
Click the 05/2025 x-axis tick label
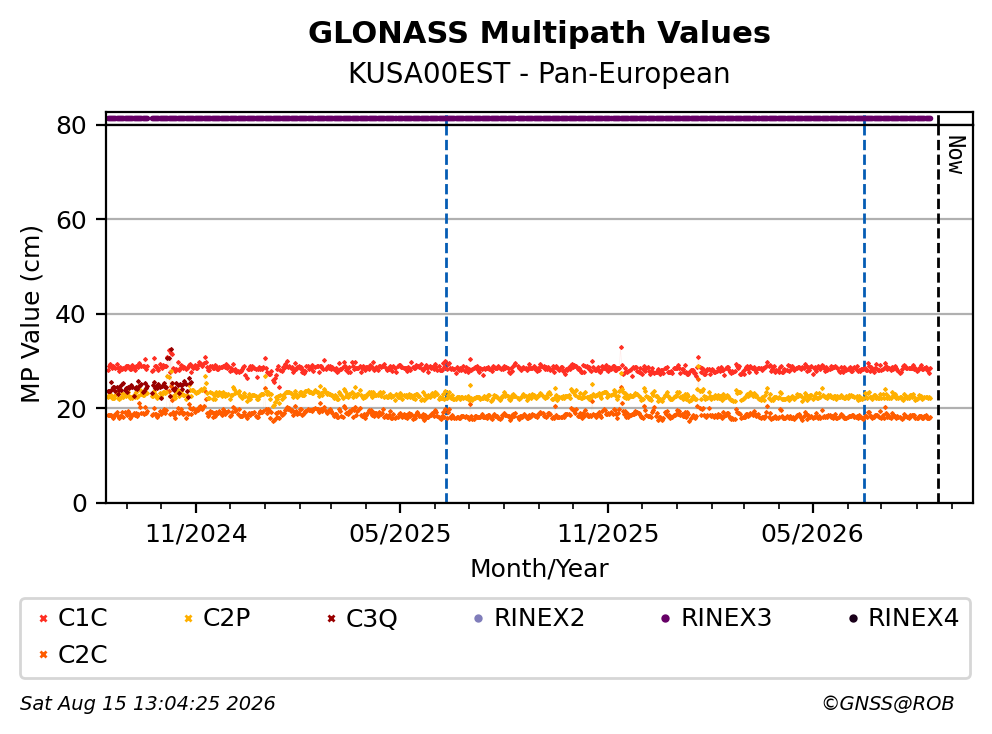pos(400,534)
